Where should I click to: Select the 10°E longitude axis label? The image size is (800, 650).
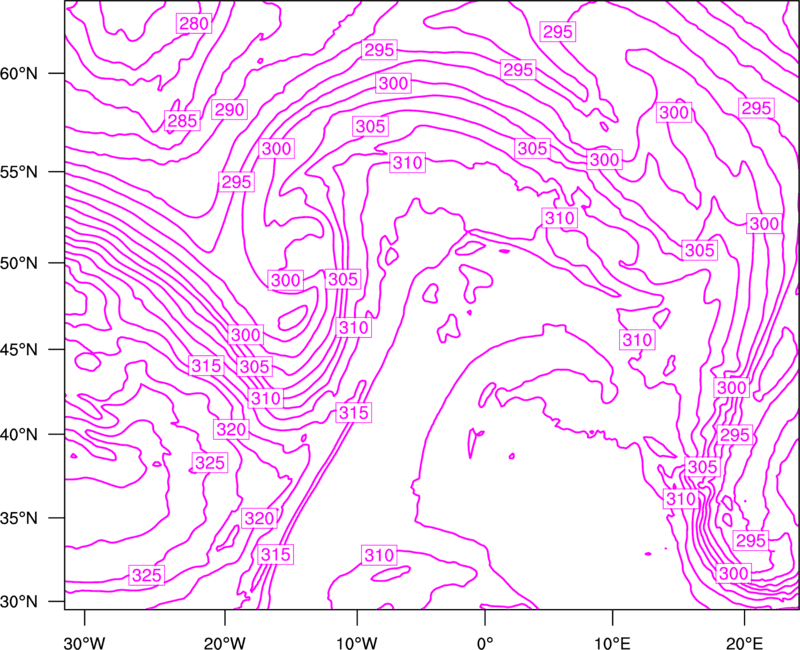pos(612,643)
